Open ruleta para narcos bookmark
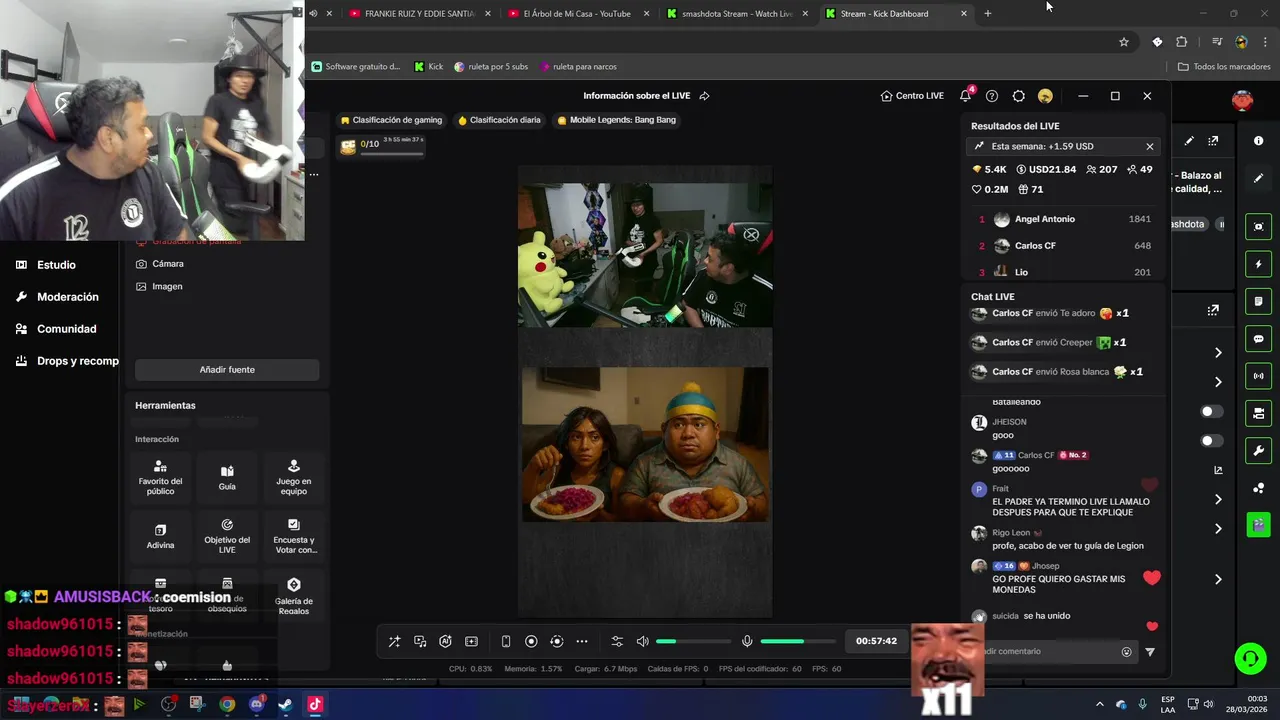This screenshot has width=1280, height=720. point(578,67)
